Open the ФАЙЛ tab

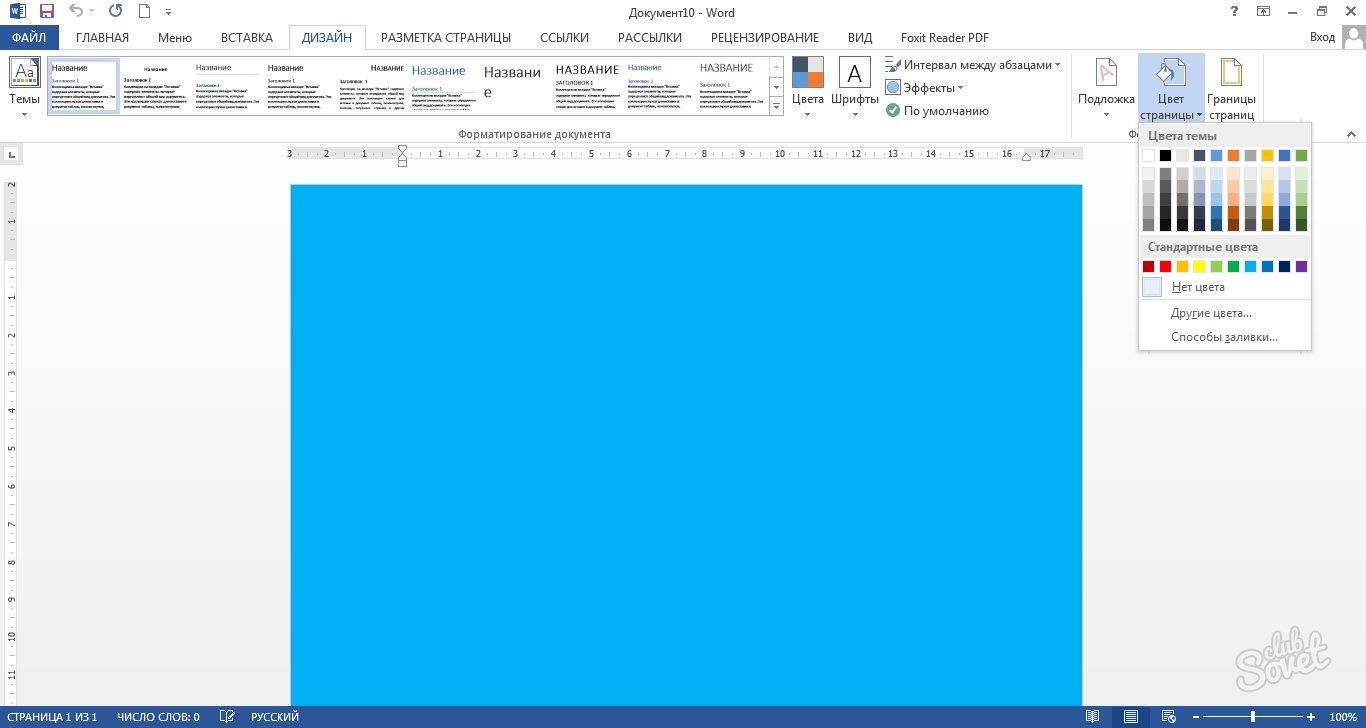pos(29,38)
